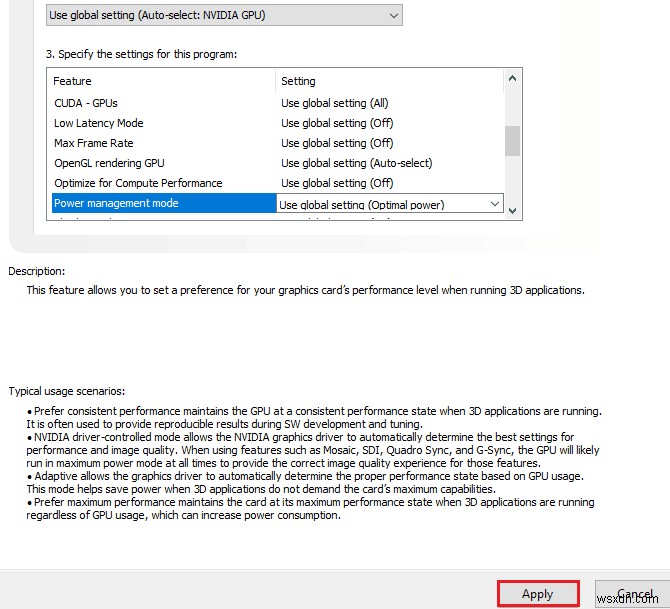This screenshot has width=670, height=609.
Task: Click the settings list scroll up arrow
Action: (x=512, y=78)
